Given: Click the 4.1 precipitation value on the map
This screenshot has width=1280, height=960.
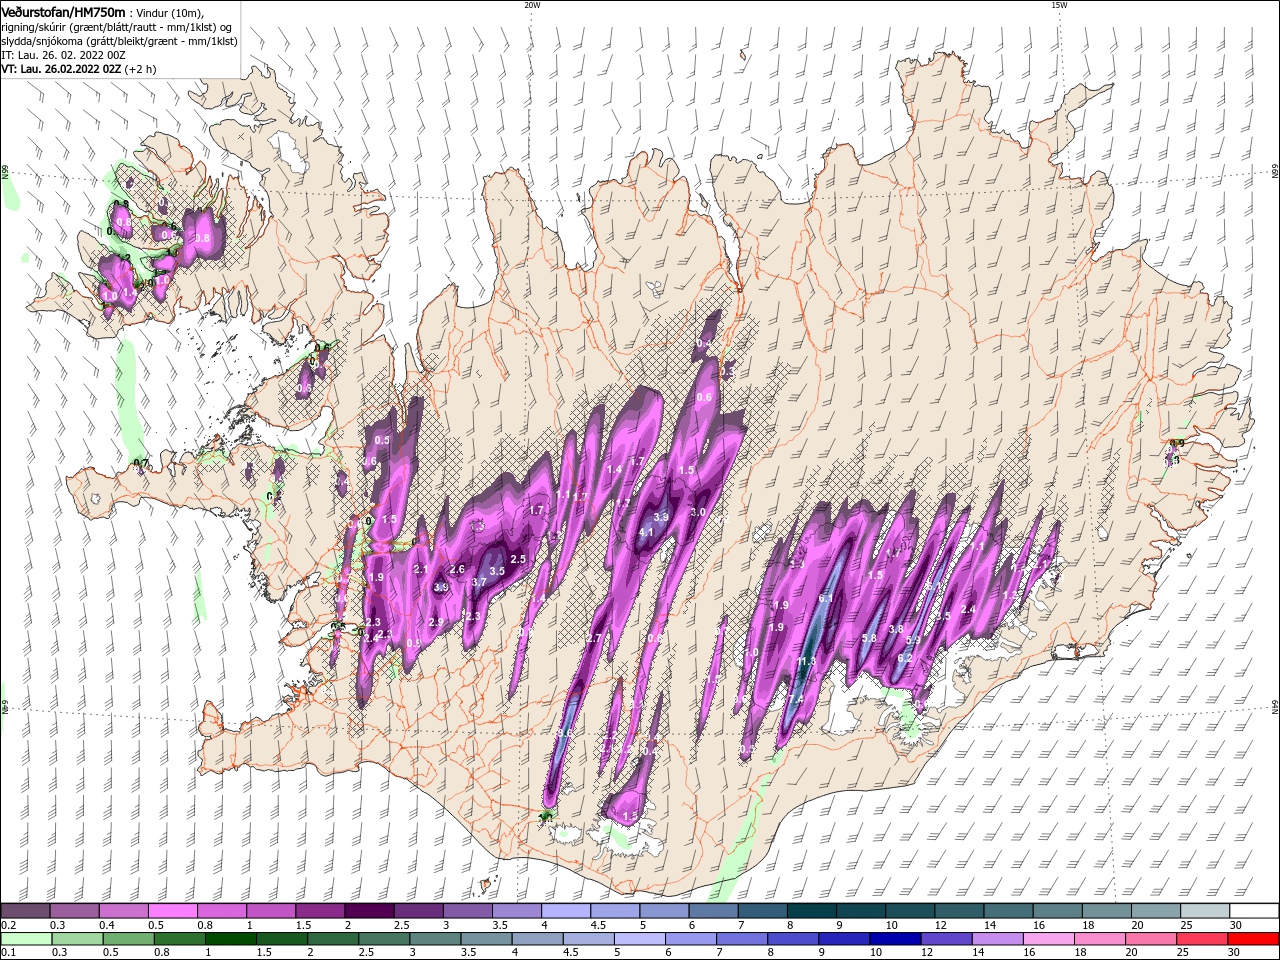Looking at the screenshot, I should coord(646,532).
